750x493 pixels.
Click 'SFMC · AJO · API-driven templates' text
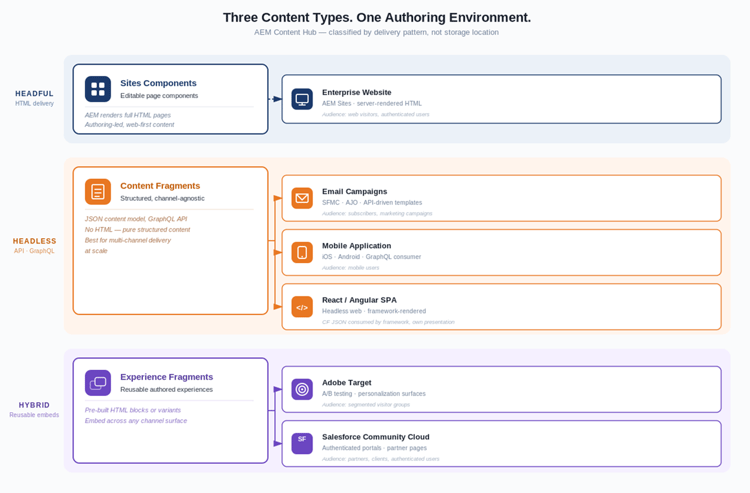(x=372, y=203)
